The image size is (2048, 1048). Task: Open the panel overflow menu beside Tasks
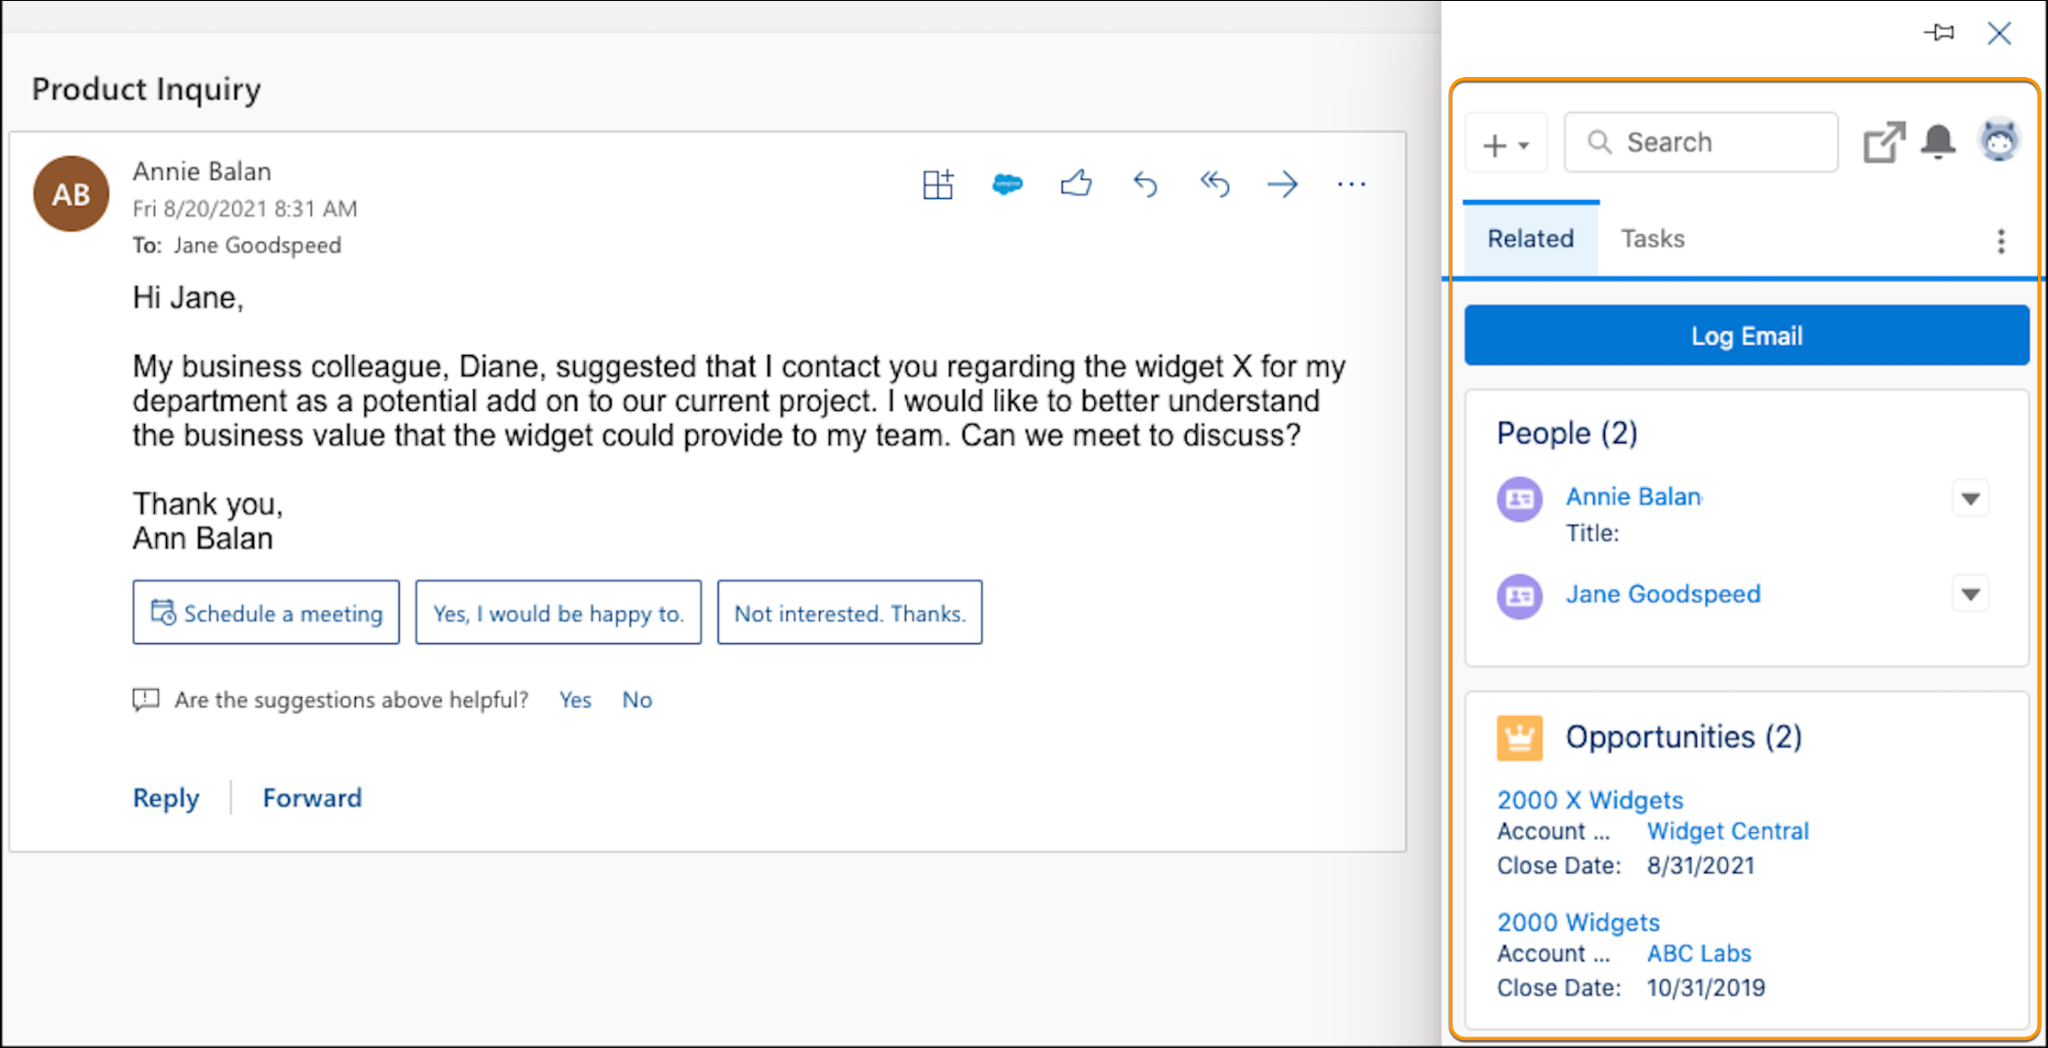click(x=2001, y=240)
